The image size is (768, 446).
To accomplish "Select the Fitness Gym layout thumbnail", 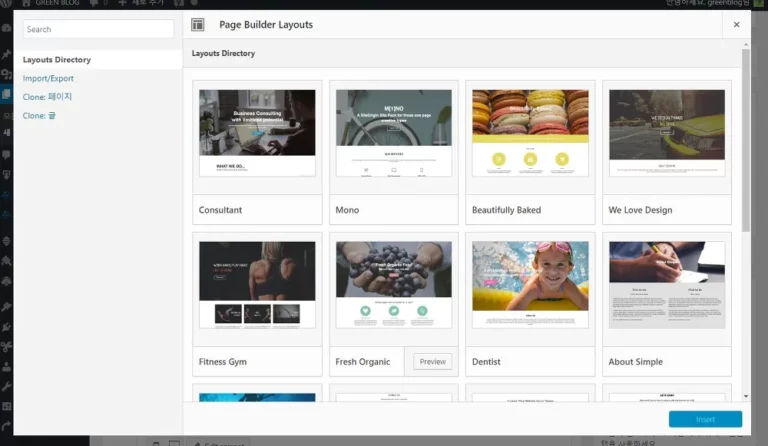I will point(257,284).
